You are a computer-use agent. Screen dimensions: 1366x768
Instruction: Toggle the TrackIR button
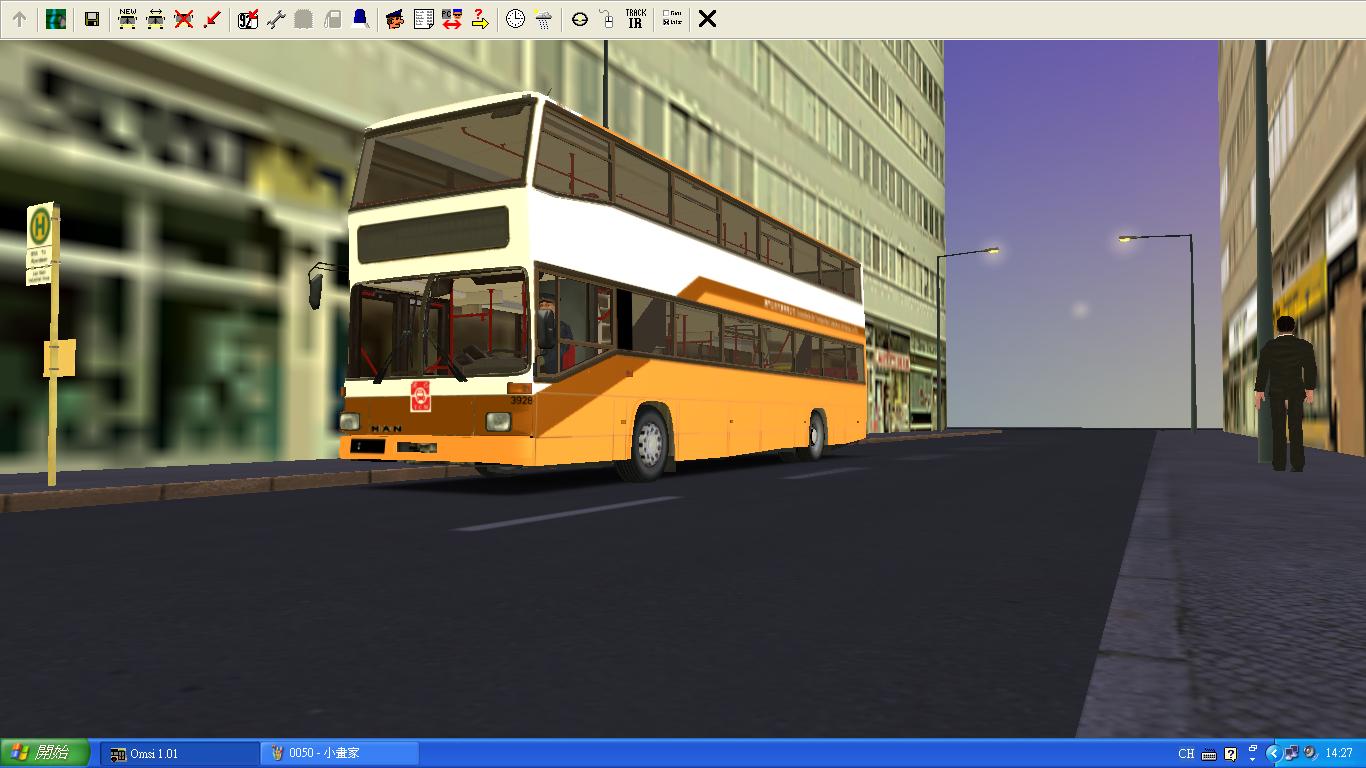635,19
